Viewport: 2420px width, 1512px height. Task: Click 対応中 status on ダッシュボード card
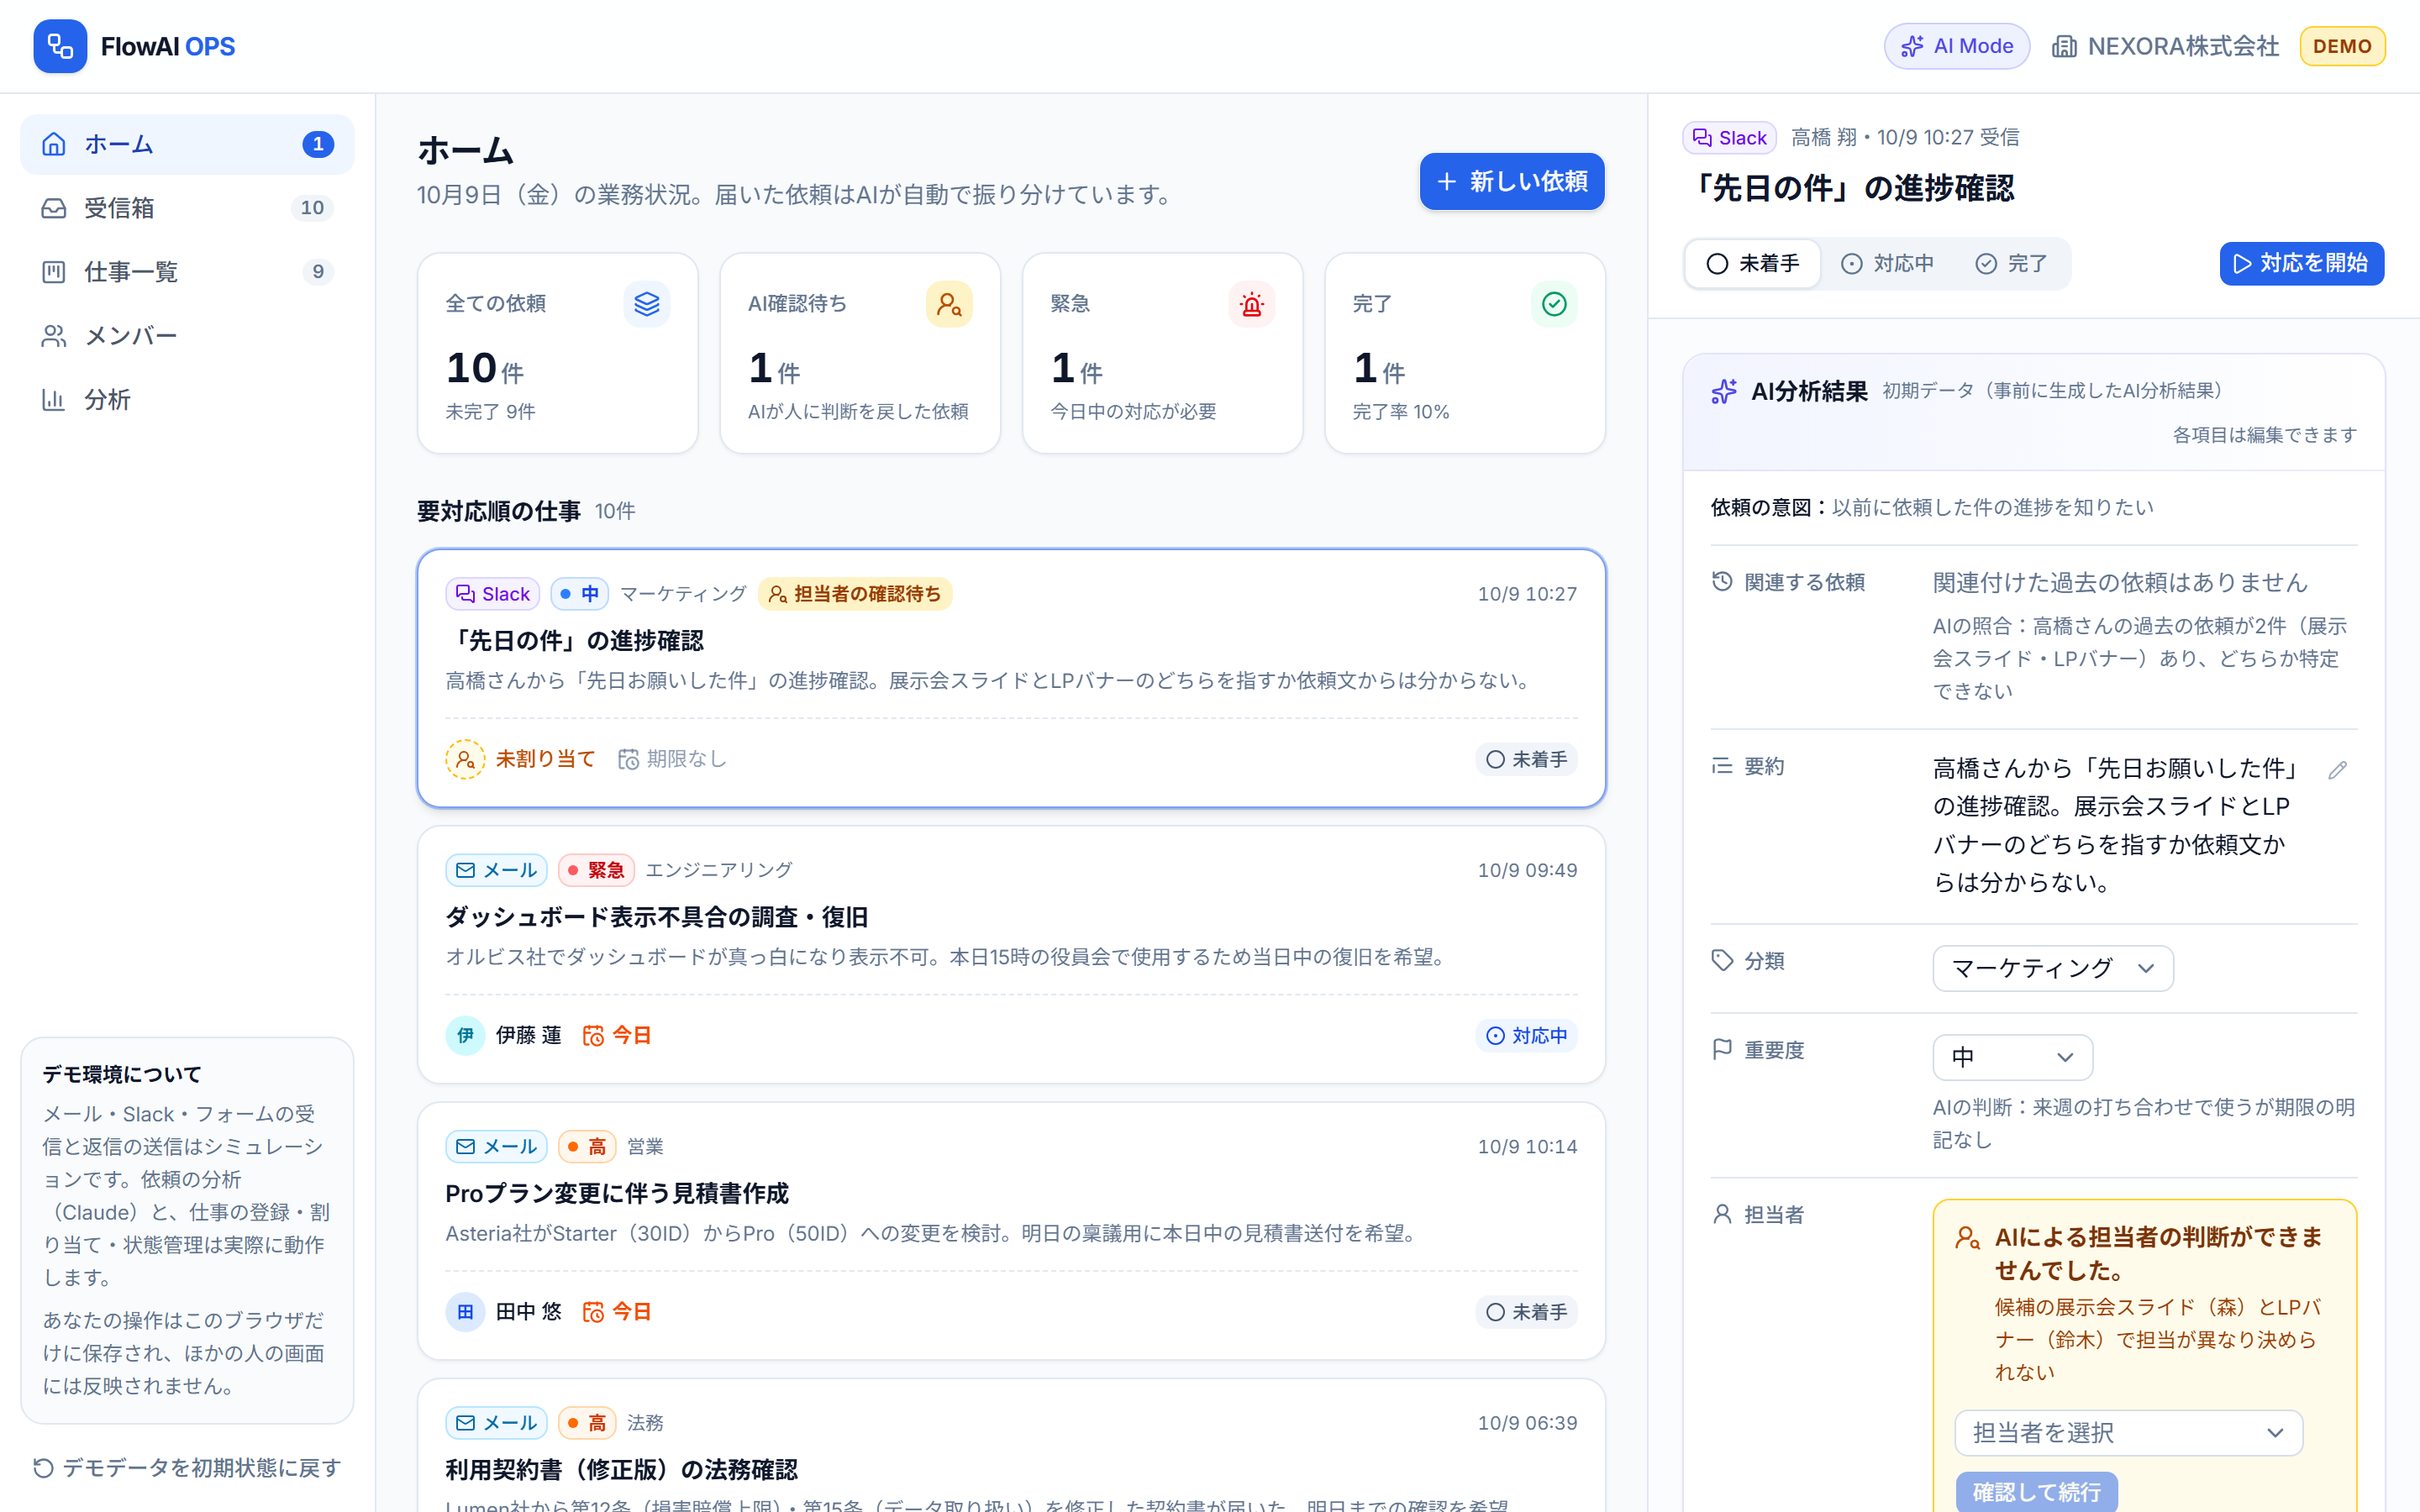point(1526,1035)
